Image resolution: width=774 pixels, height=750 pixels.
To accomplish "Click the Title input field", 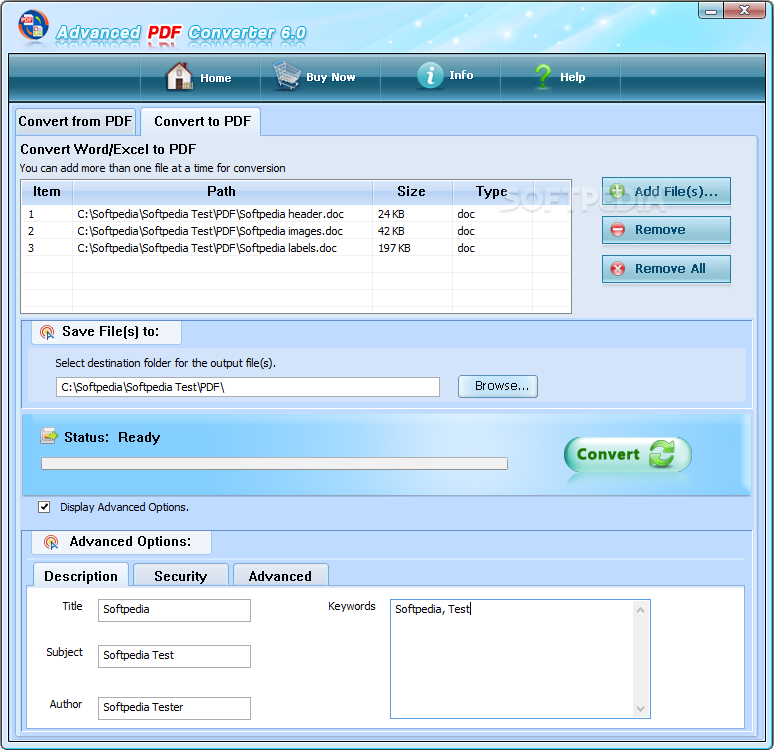I will click(174, 610).
